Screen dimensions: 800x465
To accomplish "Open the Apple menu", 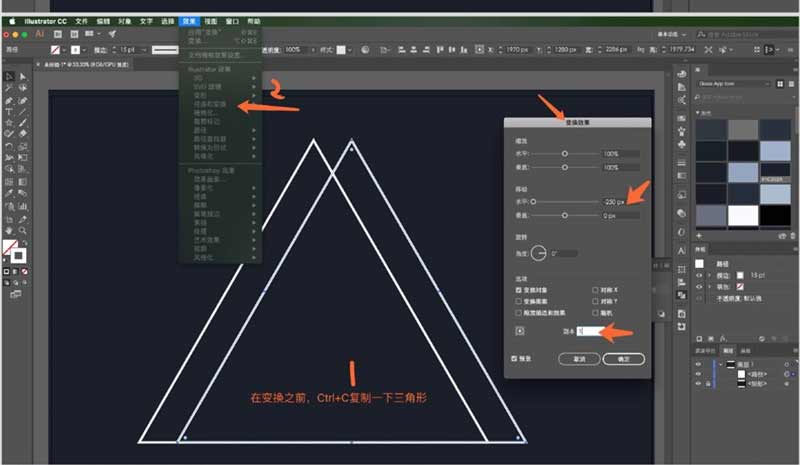I will coord(11,21).
